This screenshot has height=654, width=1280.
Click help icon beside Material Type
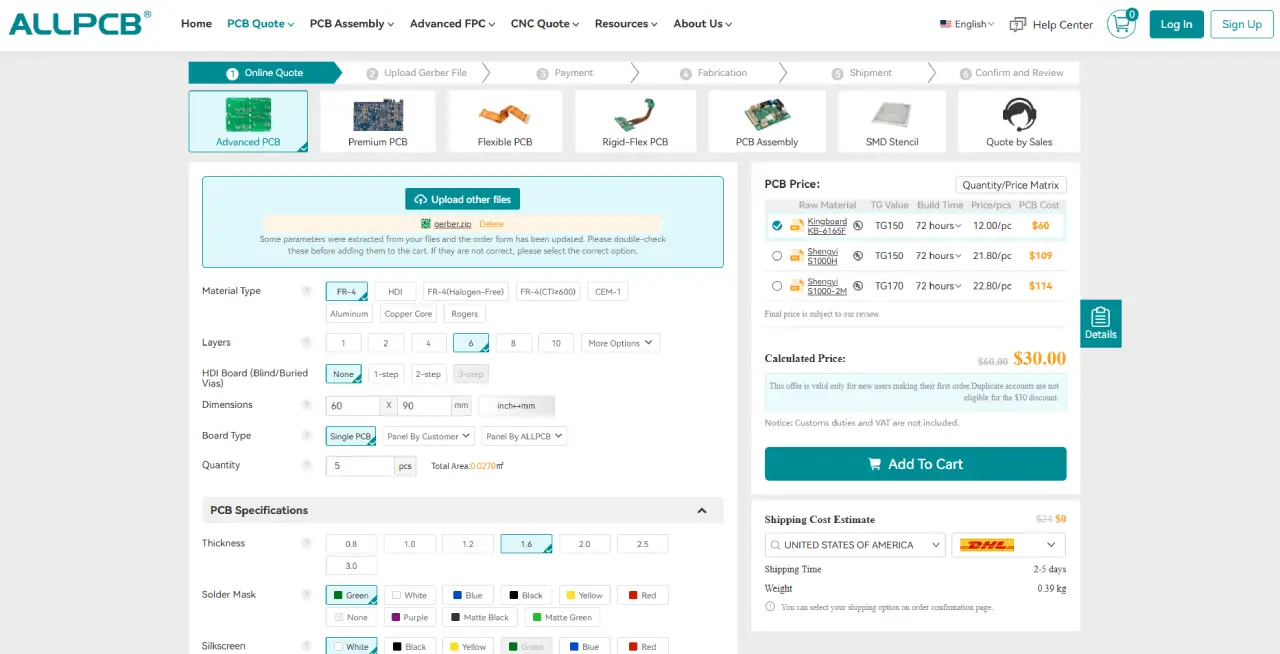tap(306, 291)
